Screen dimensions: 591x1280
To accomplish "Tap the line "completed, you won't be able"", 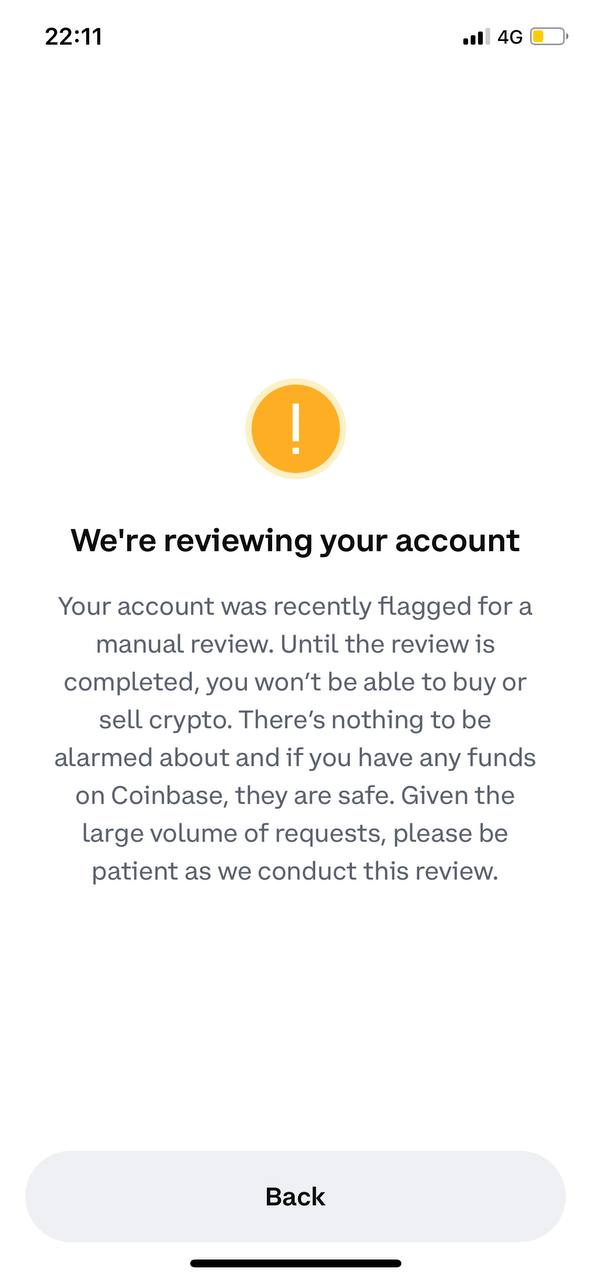I will pyautogui.click(x=295, y=682).
